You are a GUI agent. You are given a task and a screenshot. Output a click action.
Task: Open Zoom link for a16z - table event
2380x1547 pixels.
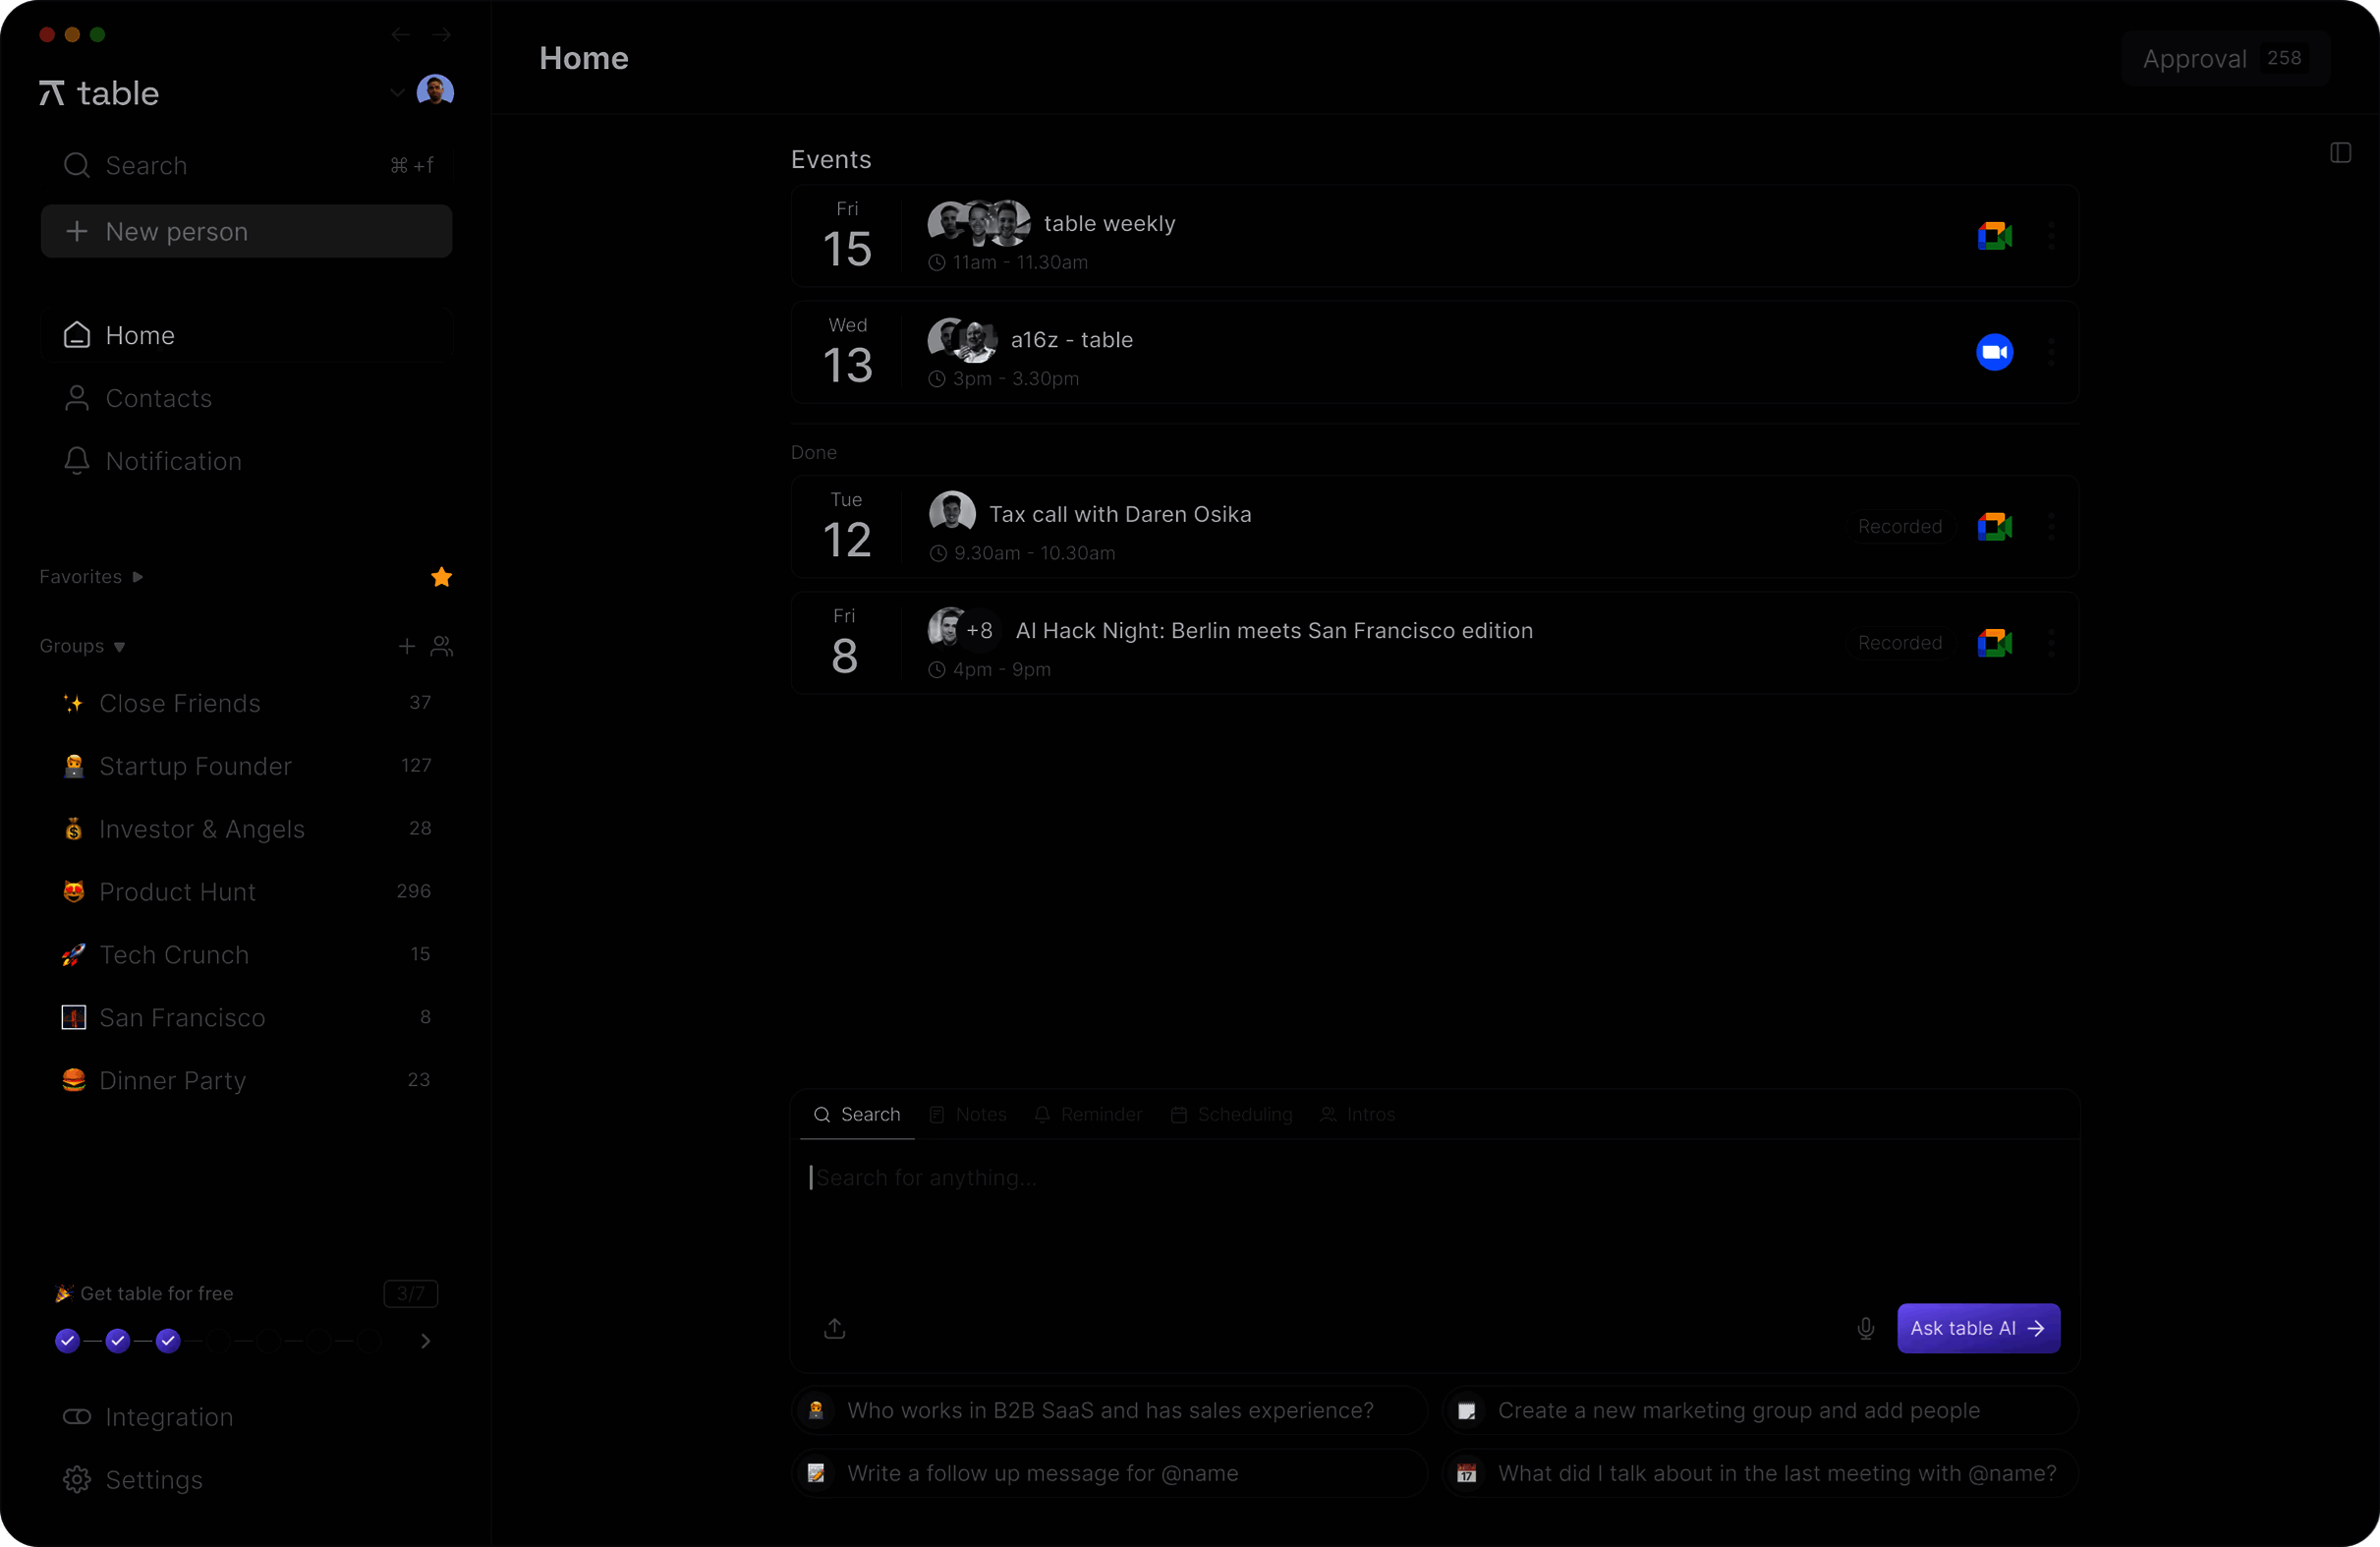[x=1994, y=352]
